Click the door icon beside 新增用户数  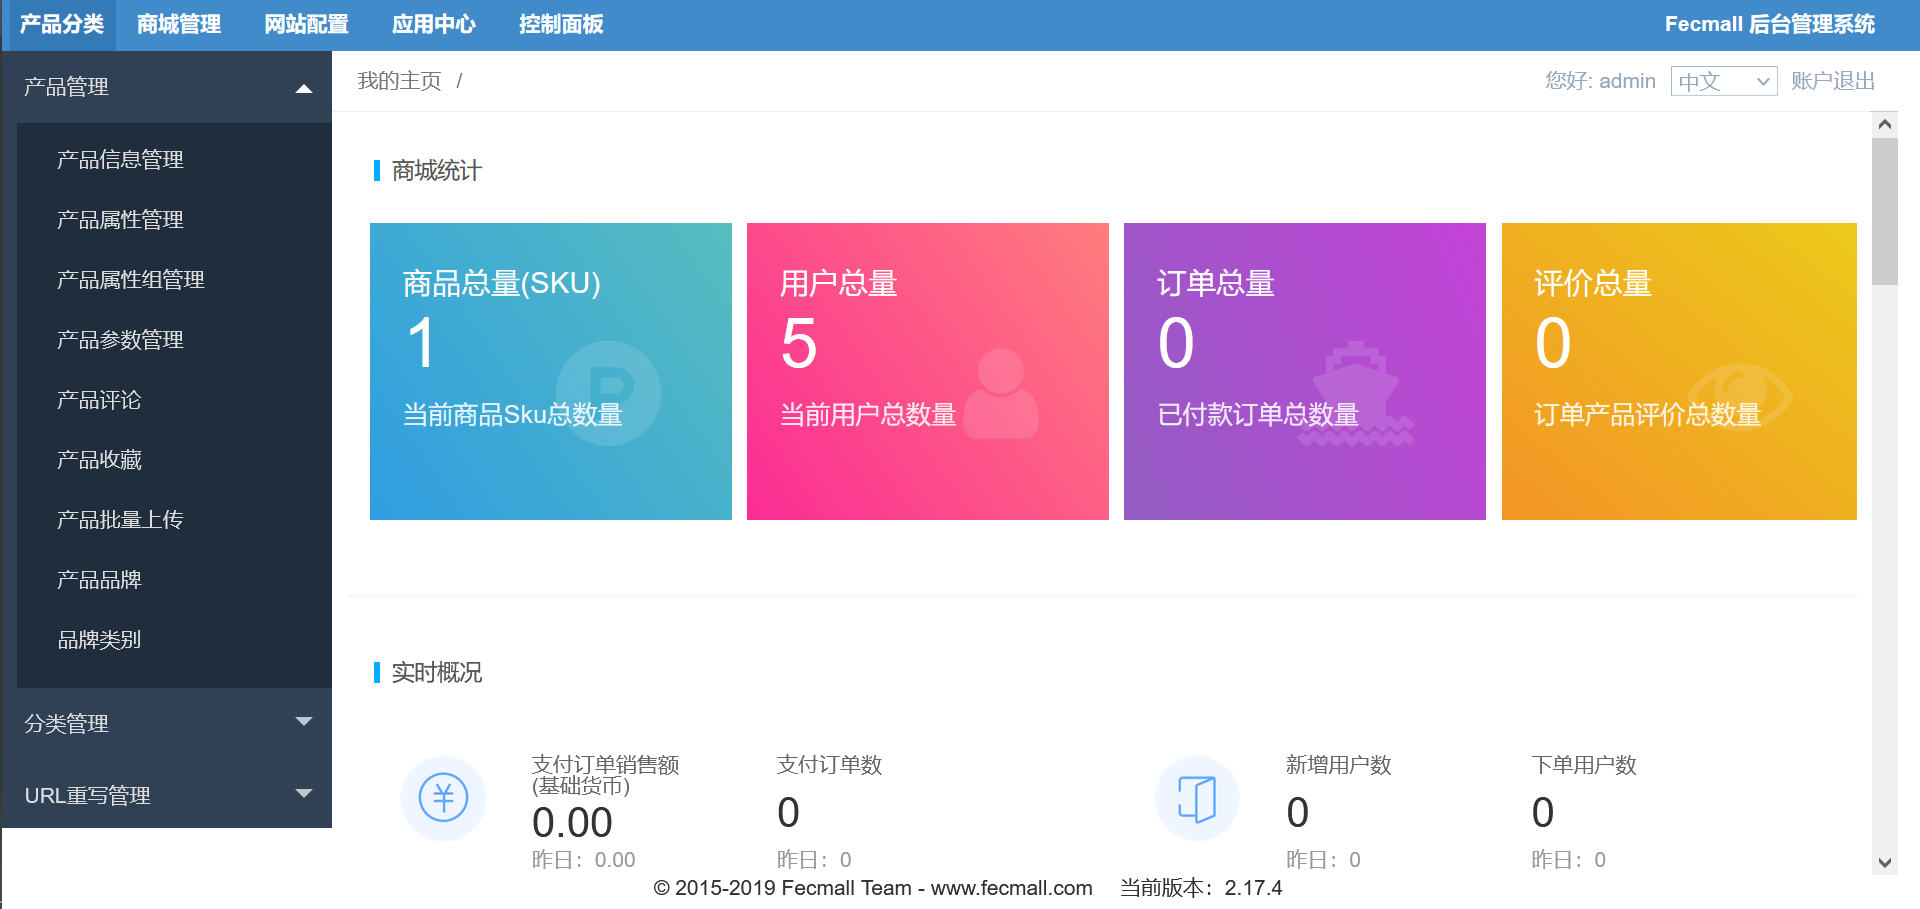(x=1197, y=798)
